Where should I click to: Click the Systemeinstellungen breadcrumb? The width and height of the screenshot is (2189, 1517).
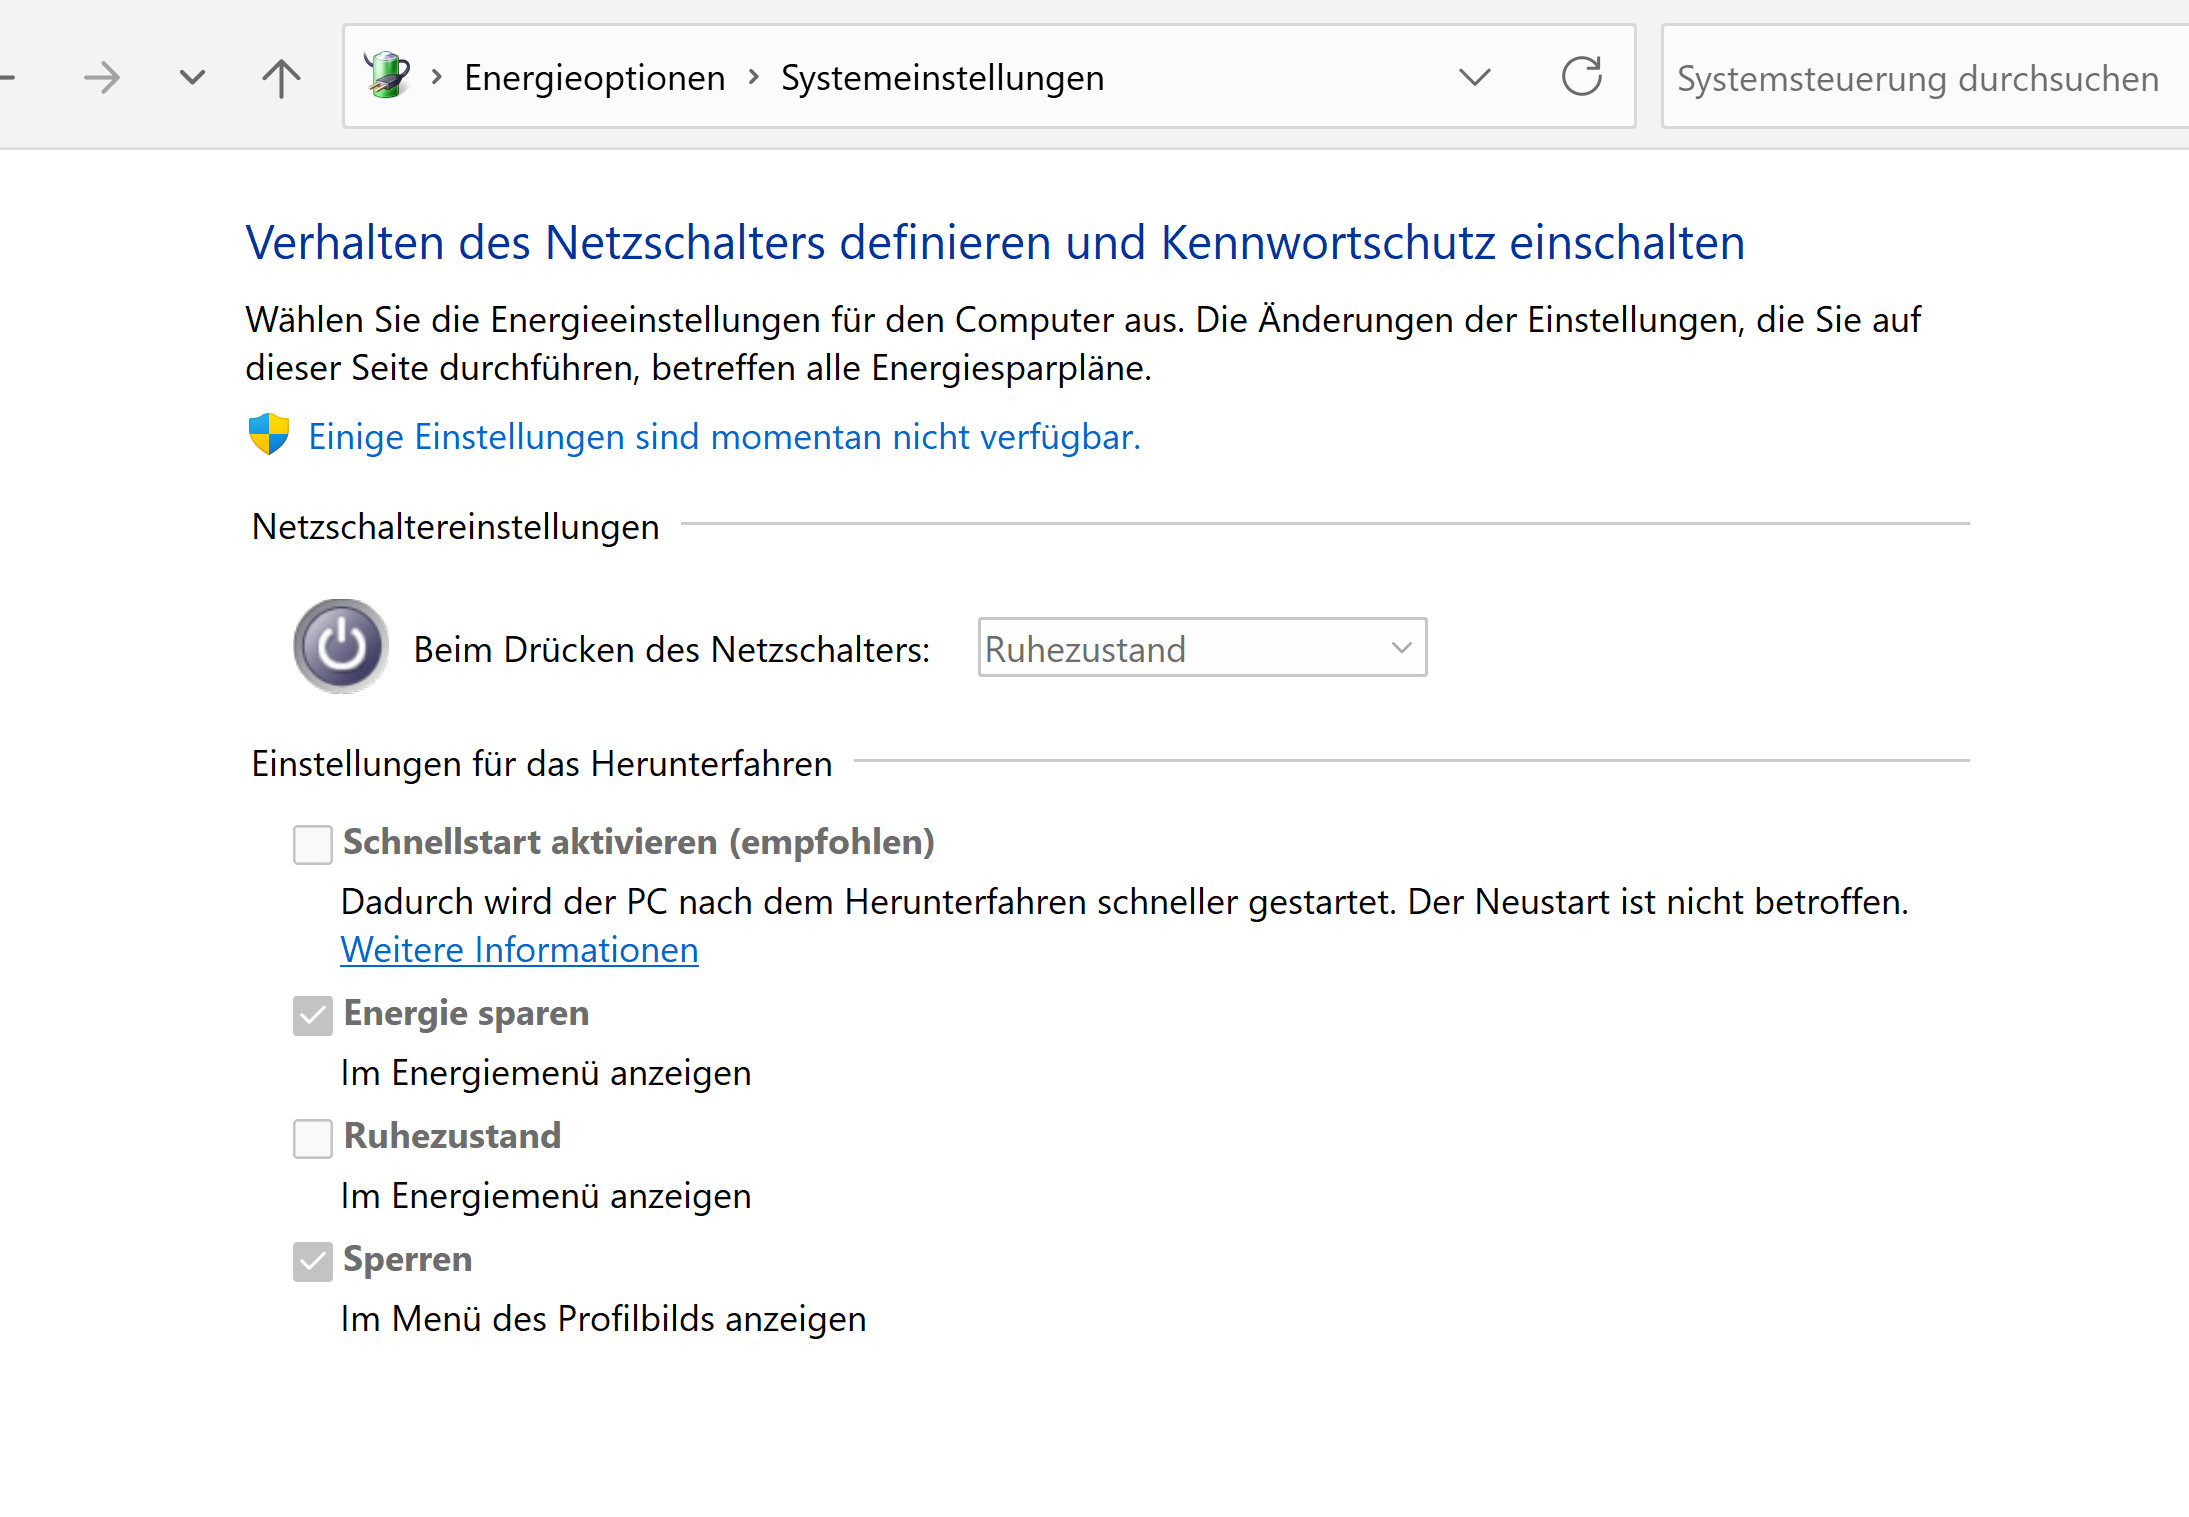point(942,78)
